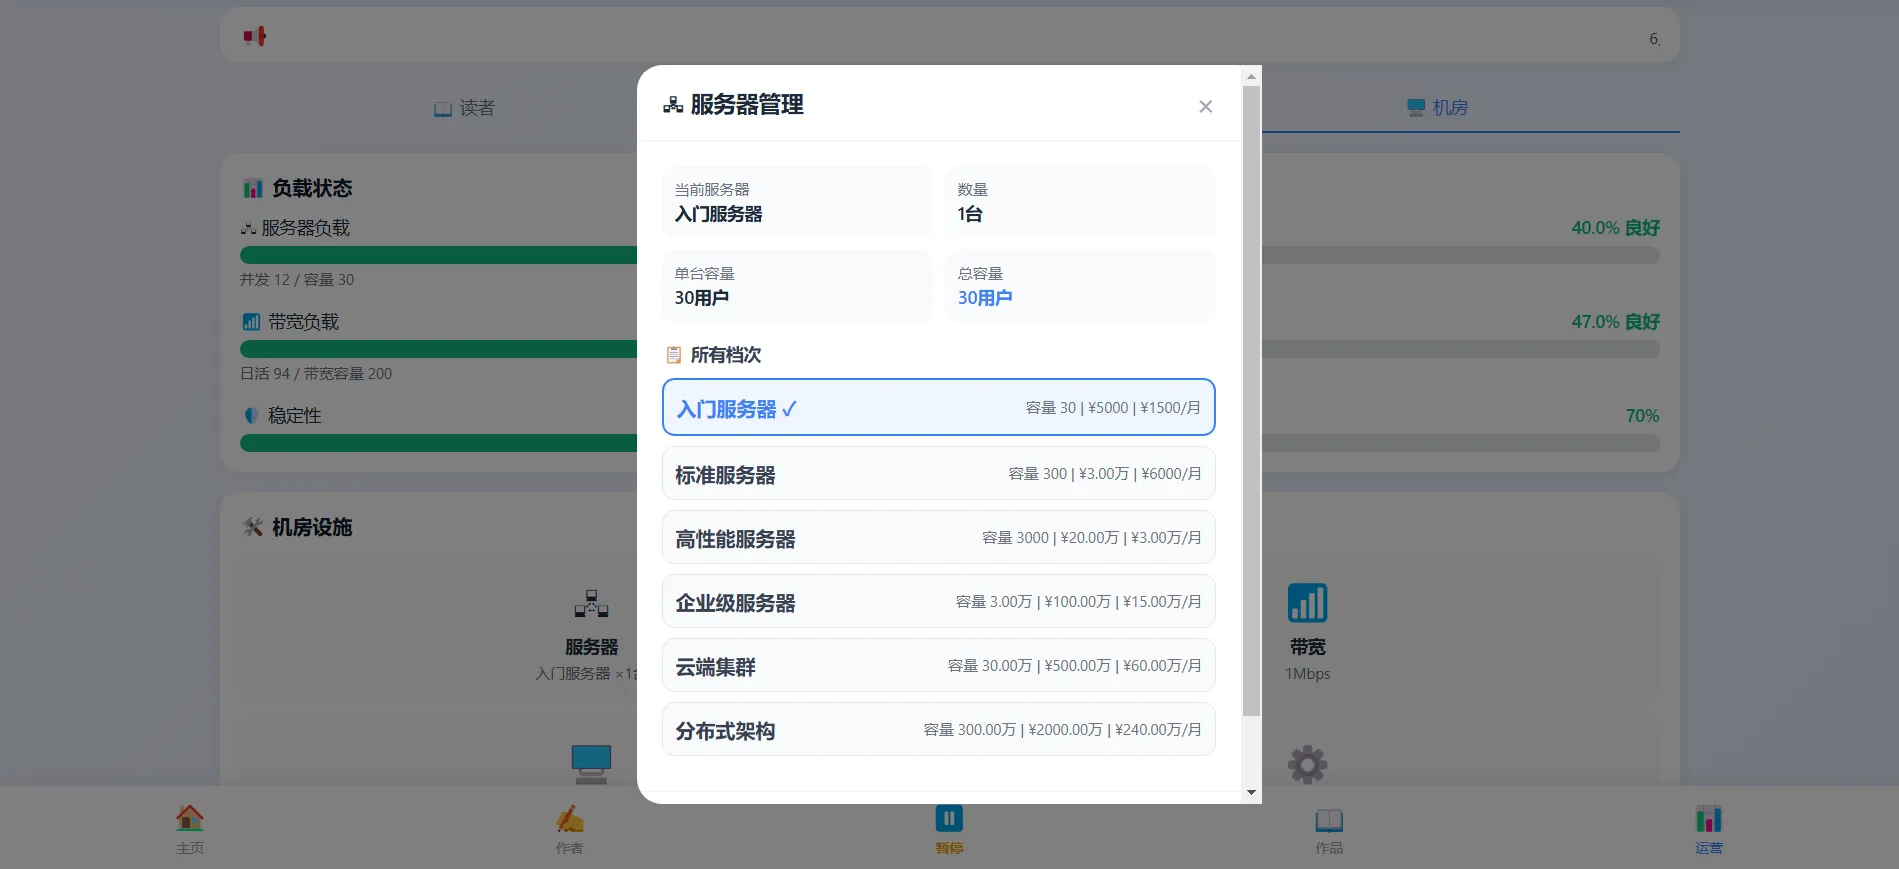1899x869 pixels.
Task: Click the 服务器负载 progress bar
Action: pos(949,255)
